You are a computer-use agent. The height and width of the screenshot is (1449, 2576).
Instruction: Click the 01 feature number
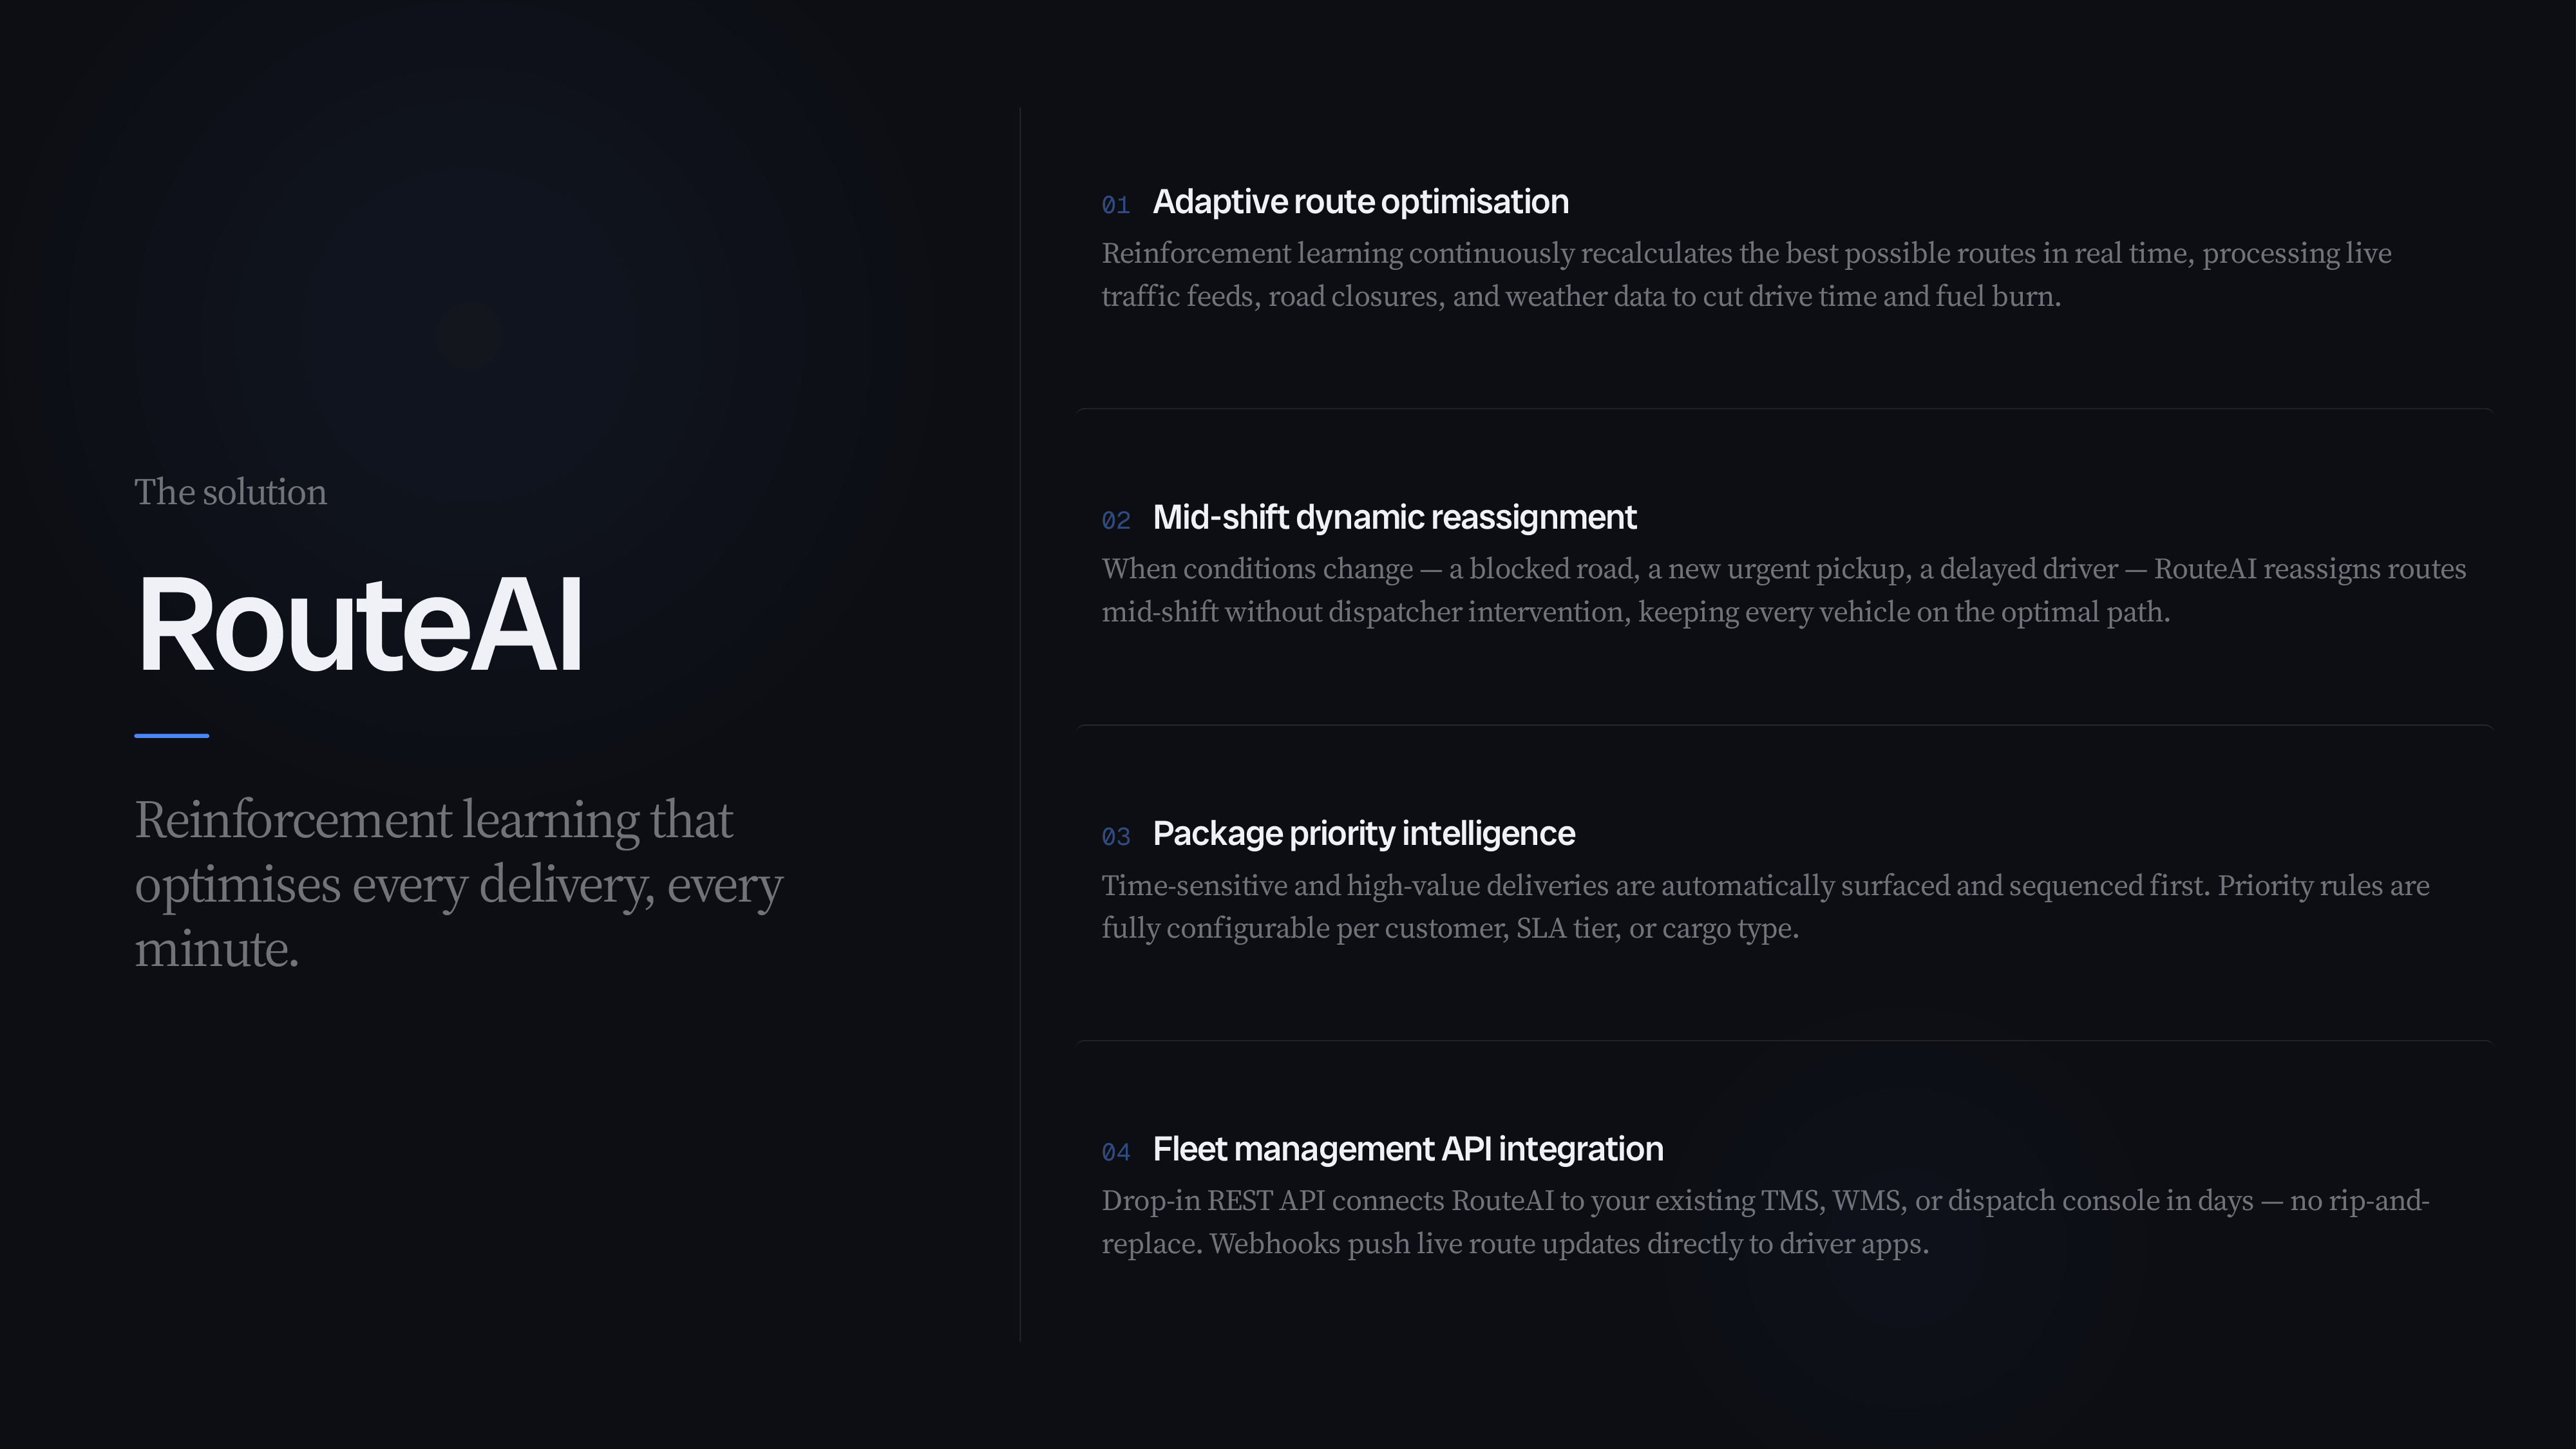(1116, 205)
